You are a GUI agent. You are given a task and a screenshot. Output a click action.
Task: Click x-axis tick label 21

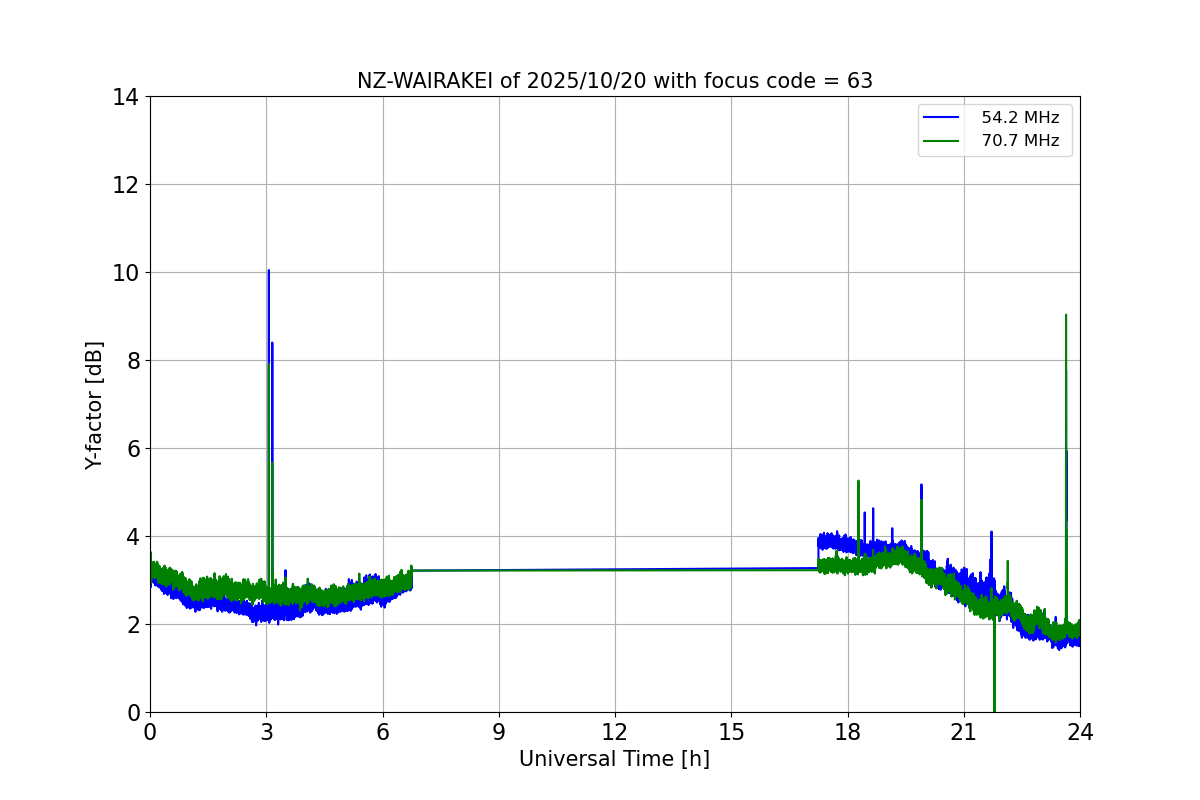pyautogui.click(x=964, y=732)
